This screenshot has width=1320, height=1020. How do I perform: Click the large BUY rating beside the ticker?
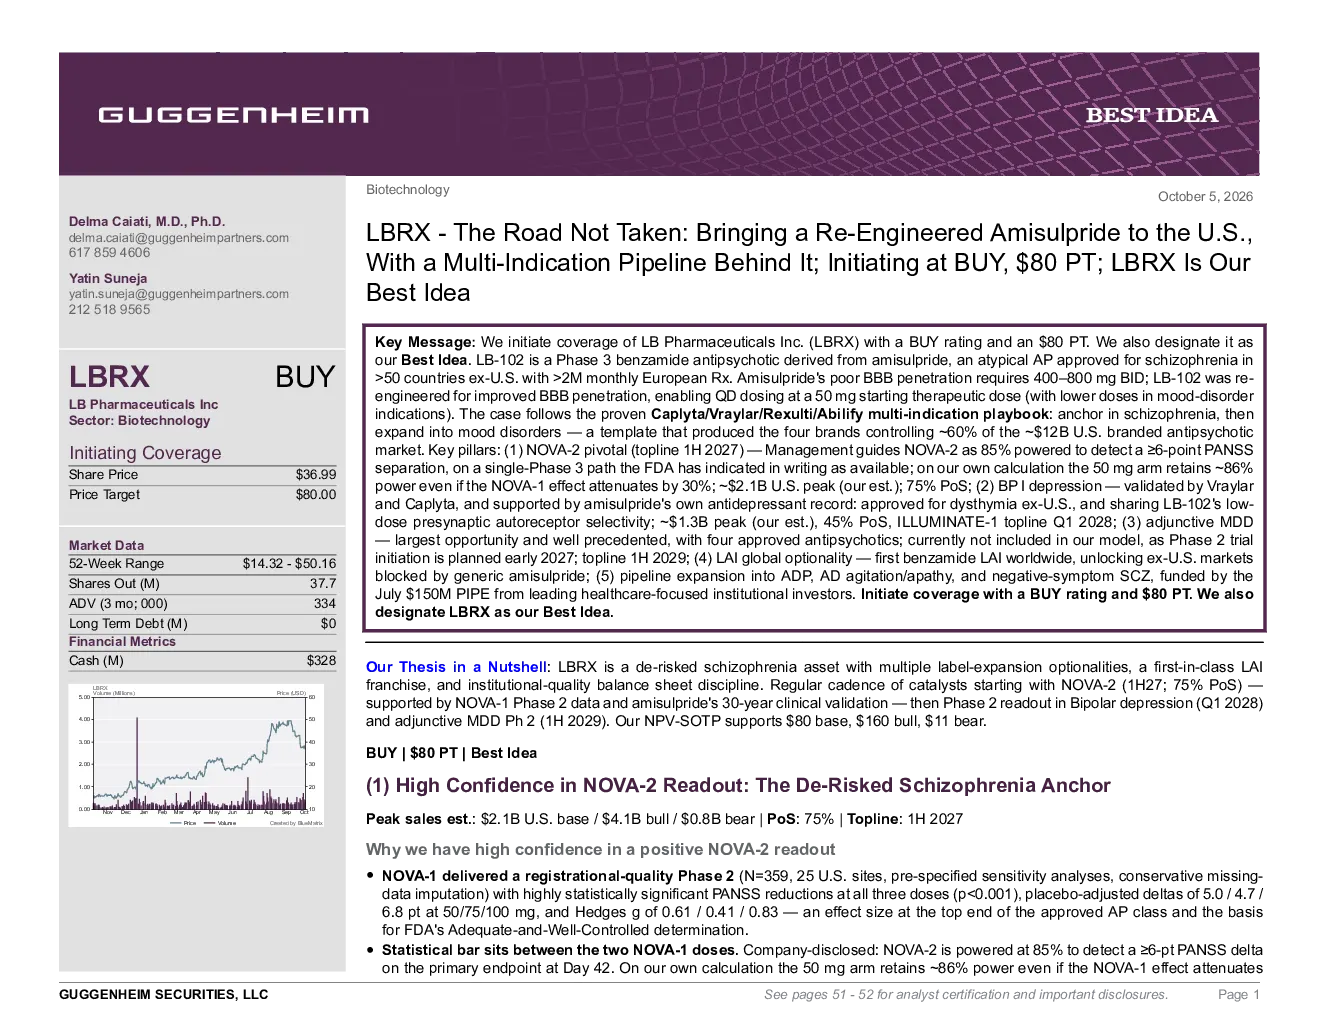(x=305, y=377)
